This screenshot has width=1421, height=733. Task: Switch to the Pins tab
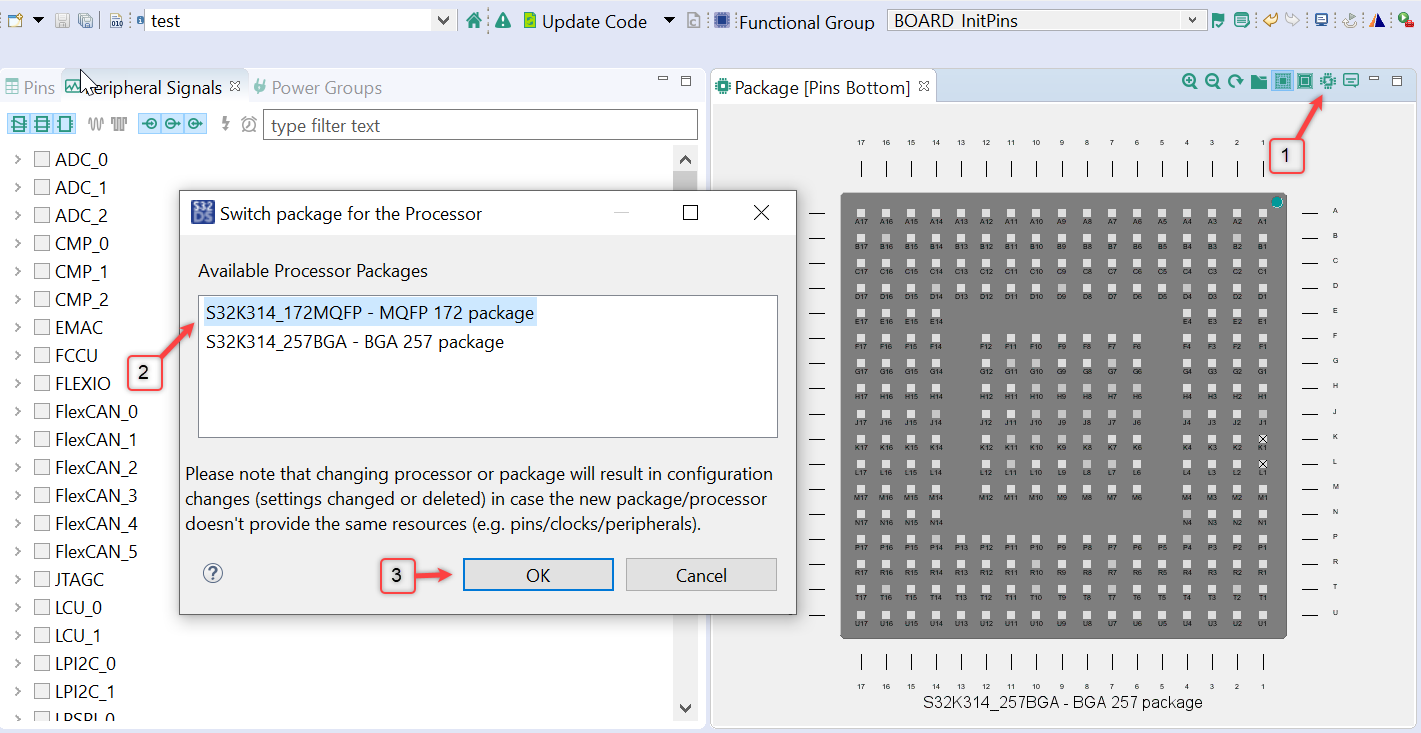point(30,88)
